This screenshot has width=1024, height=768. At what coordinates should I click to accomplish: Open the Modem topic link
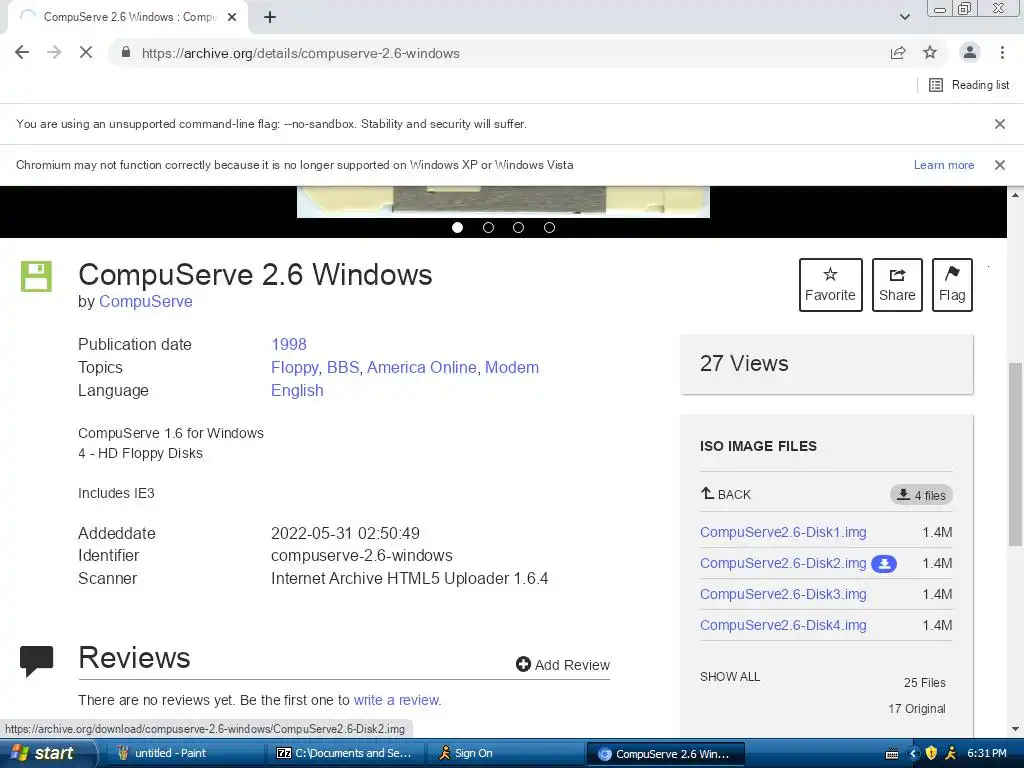coord(512,367)
